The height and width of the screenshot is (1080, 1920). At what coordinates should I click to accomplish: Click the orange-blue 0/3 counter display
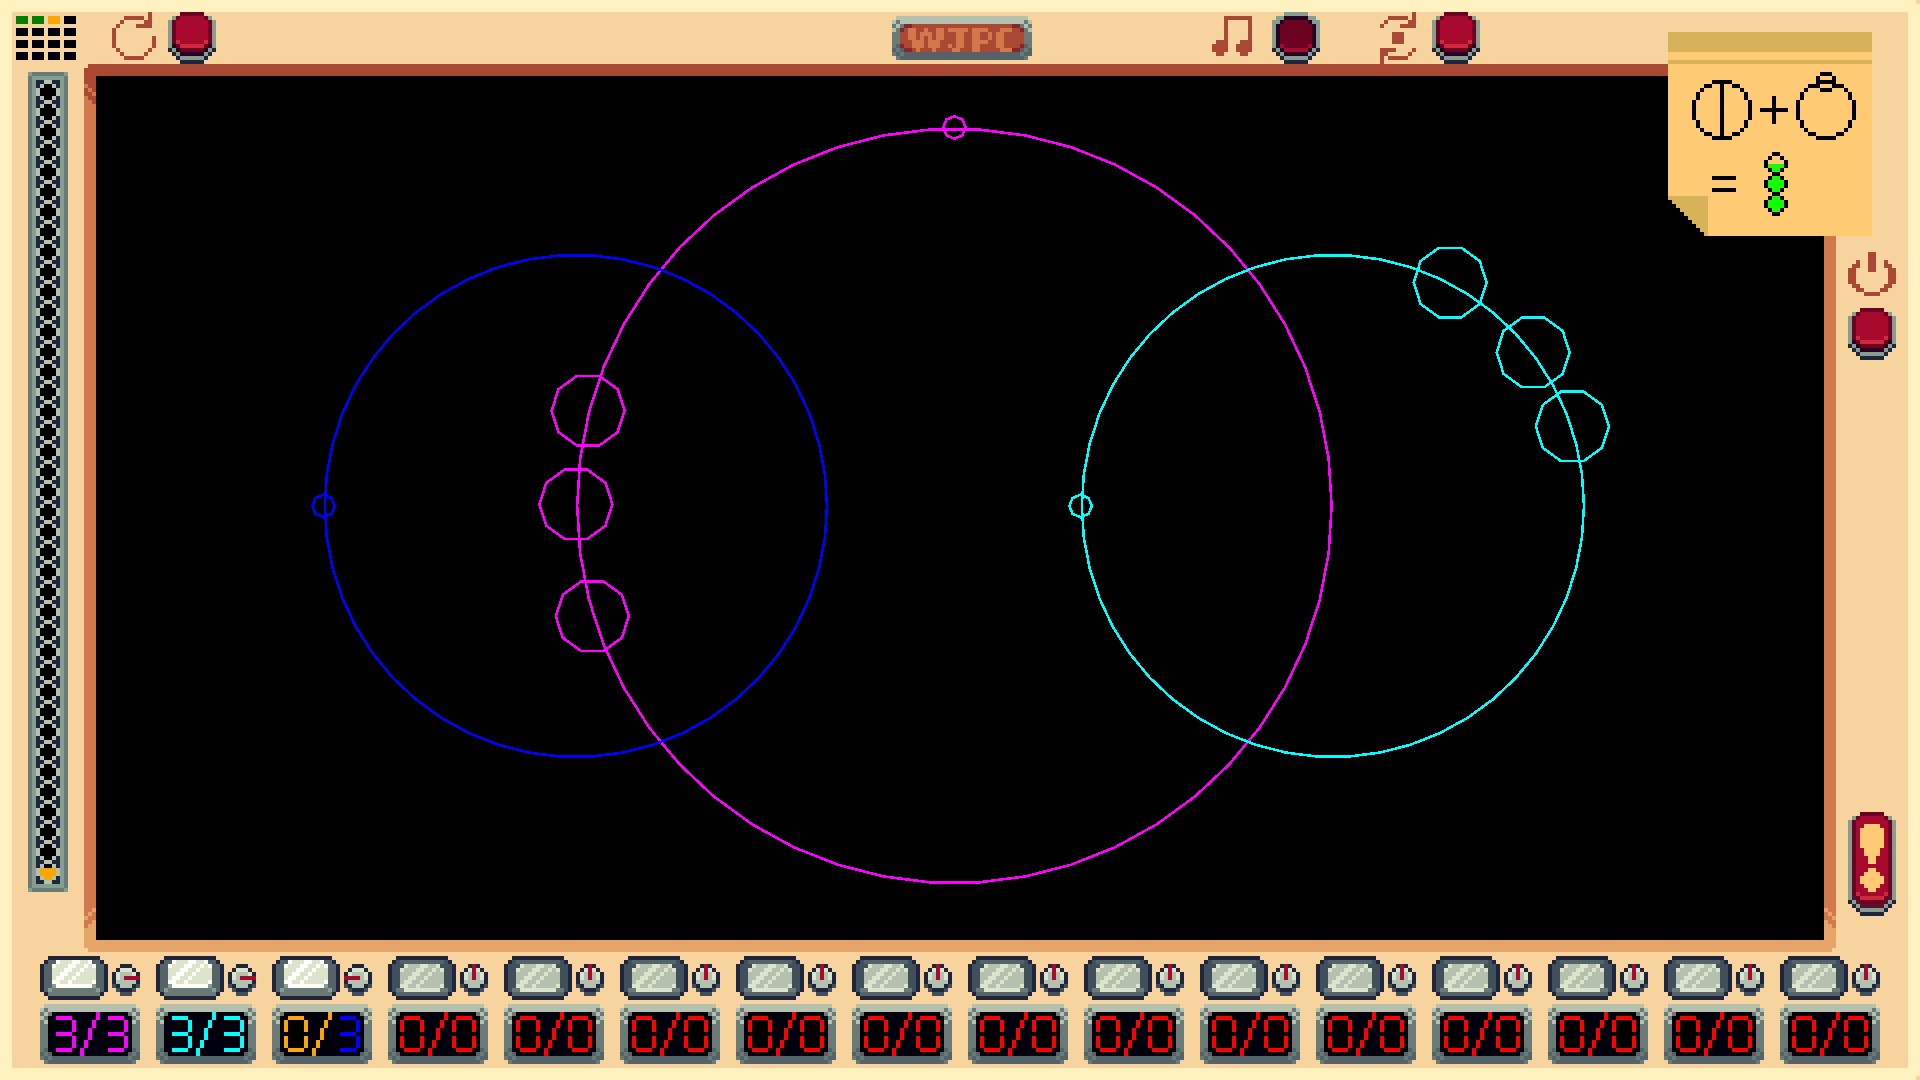(322, 1035)
